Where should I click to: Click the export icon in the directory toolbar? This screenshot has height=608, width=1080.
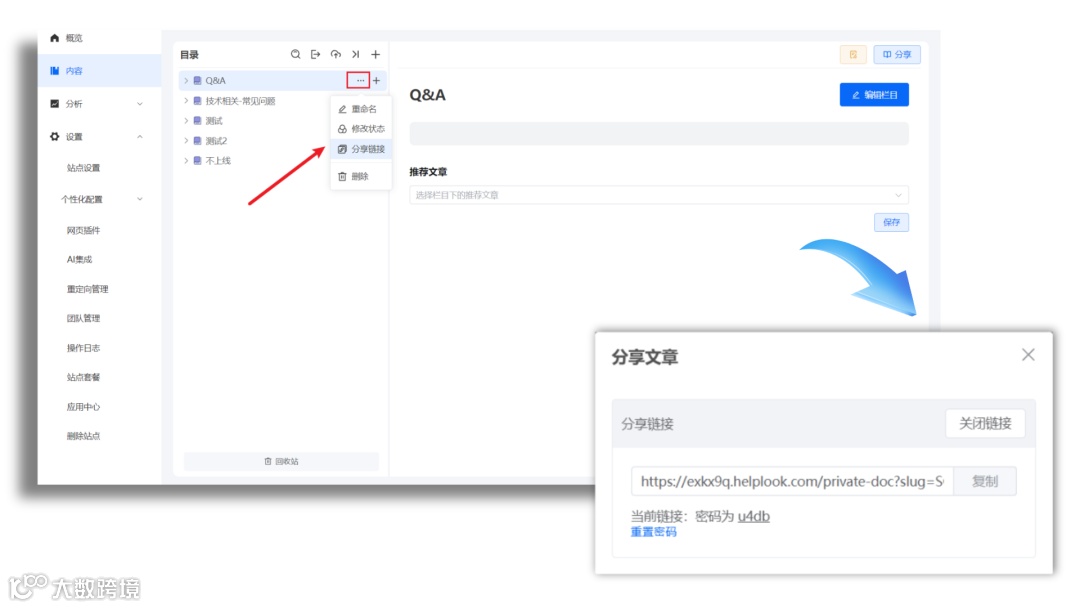(315, 54)
